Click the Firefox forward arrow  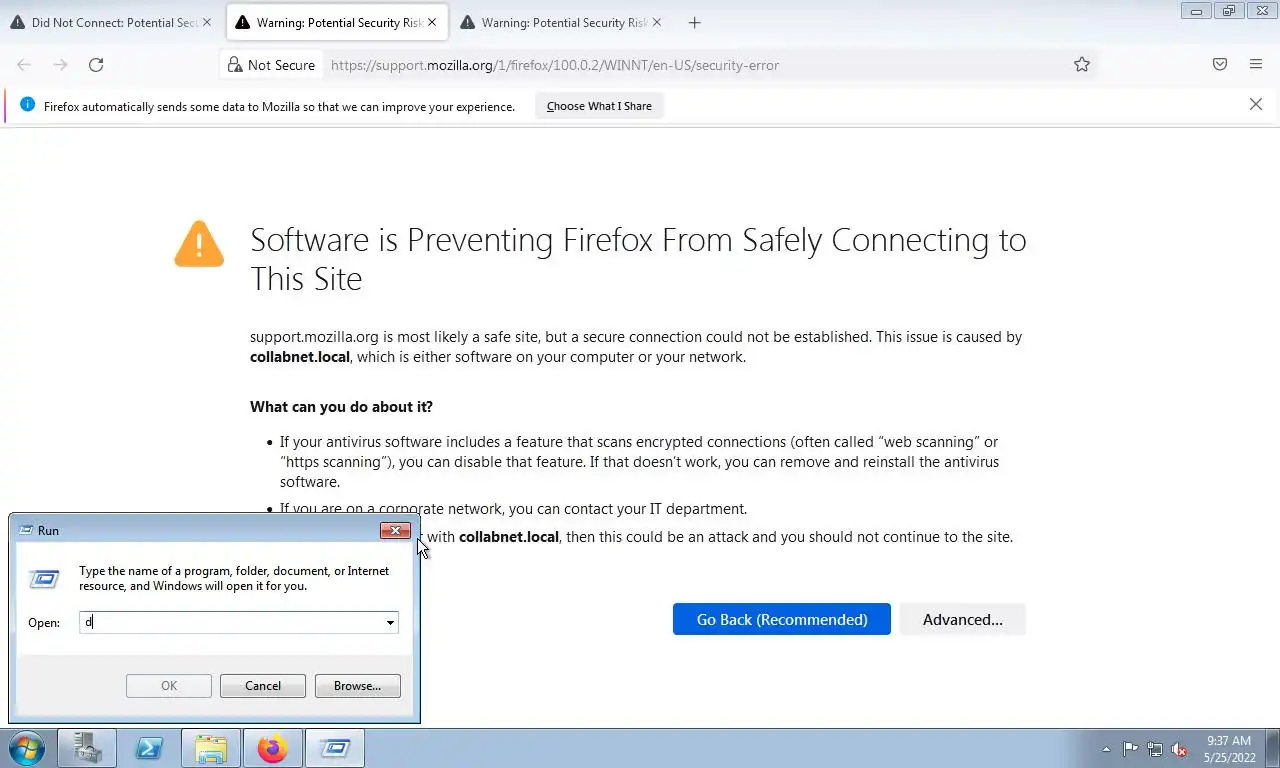click(60, 65)
